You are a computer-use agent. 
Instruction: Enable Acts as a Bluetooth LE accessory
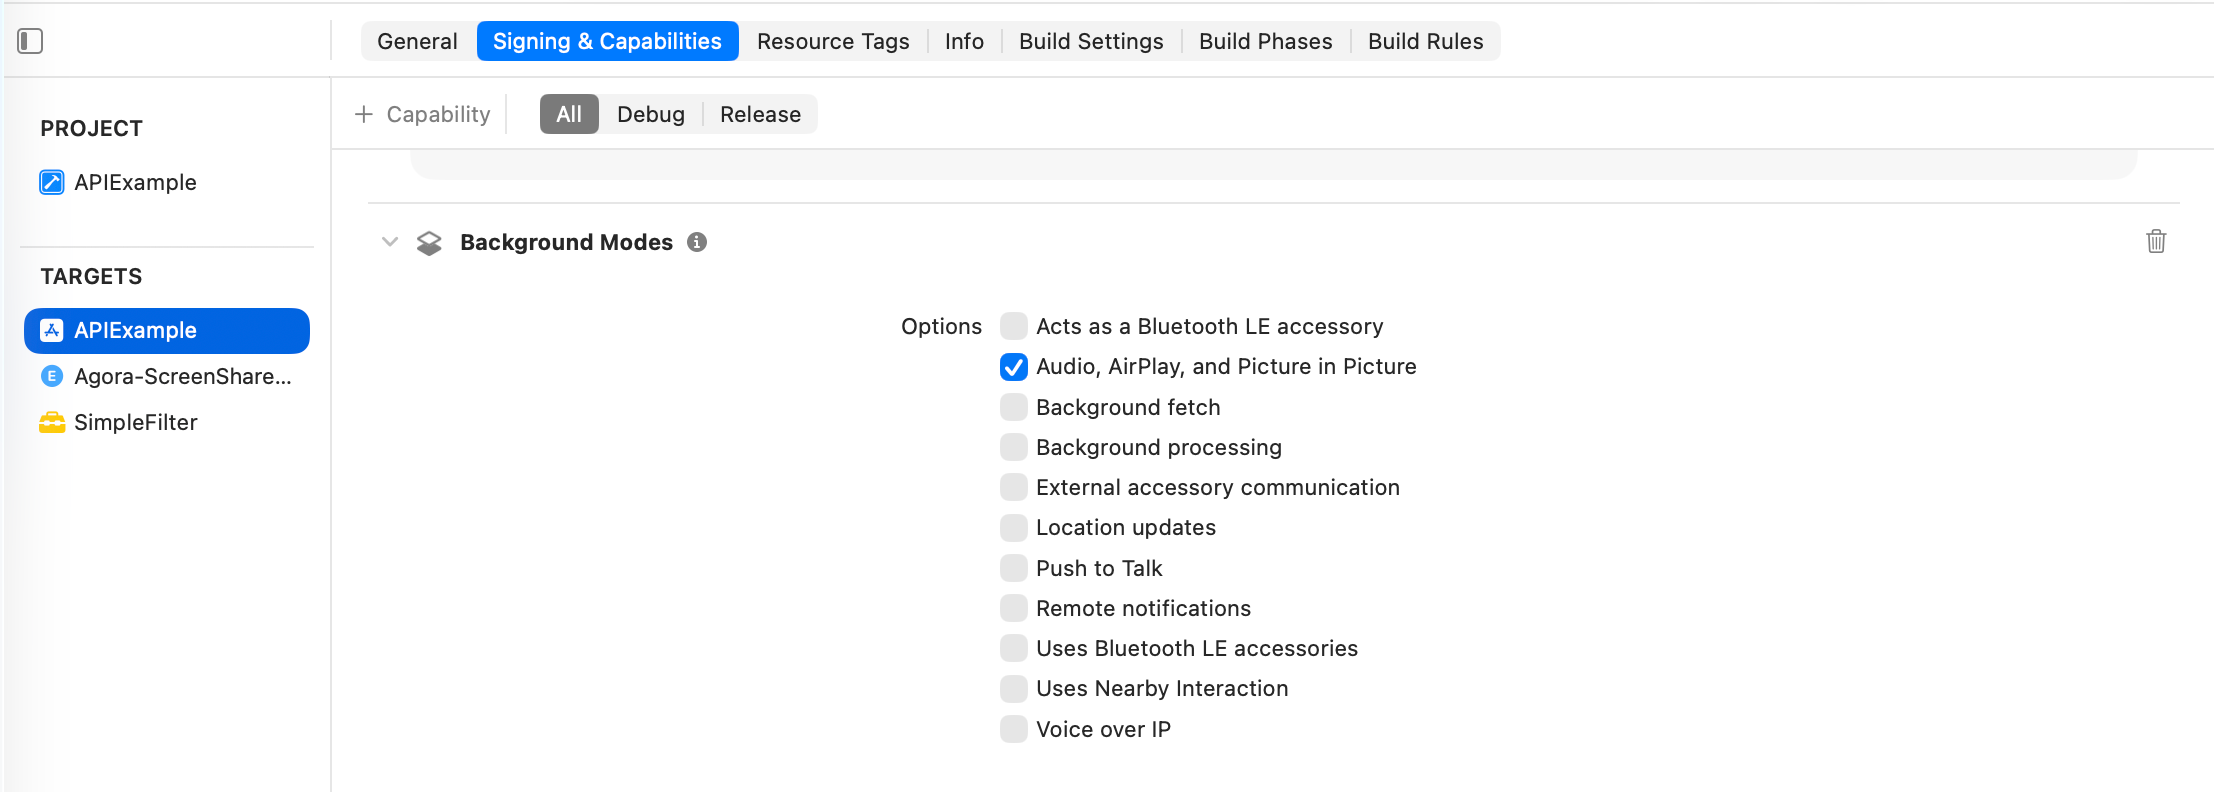click(1014, 326)
